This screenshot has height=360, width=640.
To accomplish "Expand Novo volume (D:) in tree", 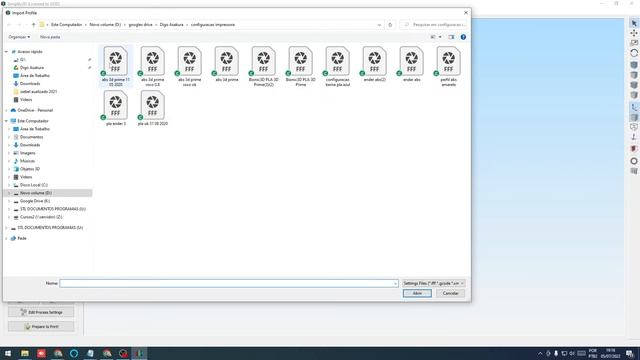I will (x=9, y=193).
